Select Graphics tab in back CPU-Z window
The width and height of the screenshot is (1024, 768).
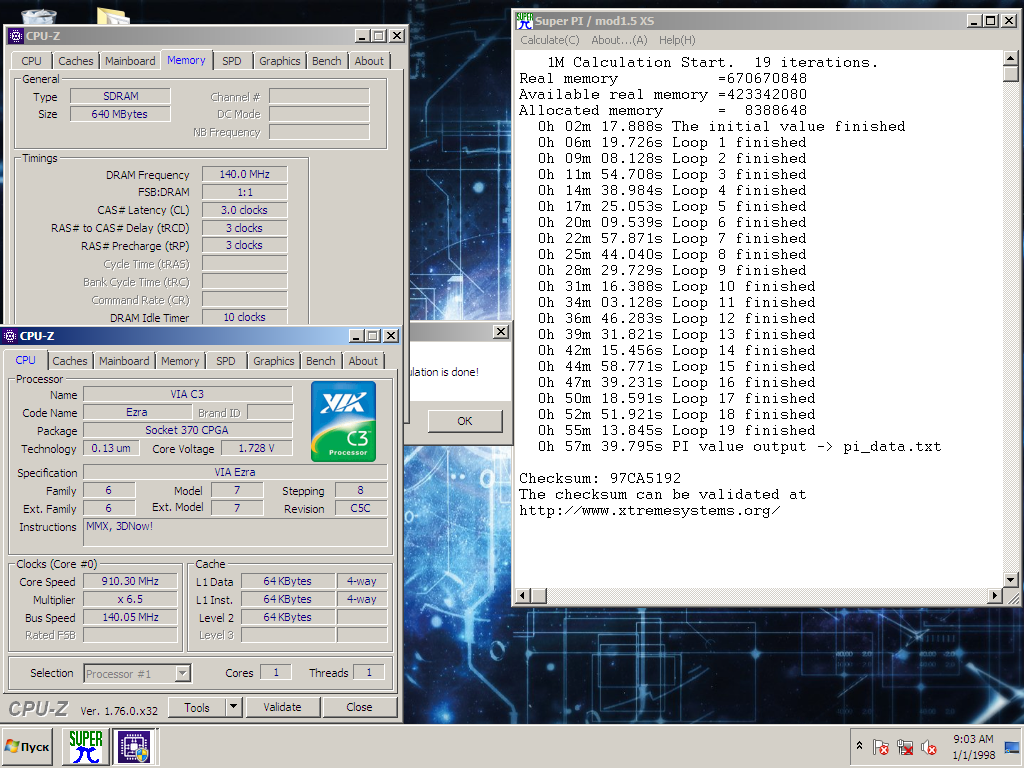[280, 61]
